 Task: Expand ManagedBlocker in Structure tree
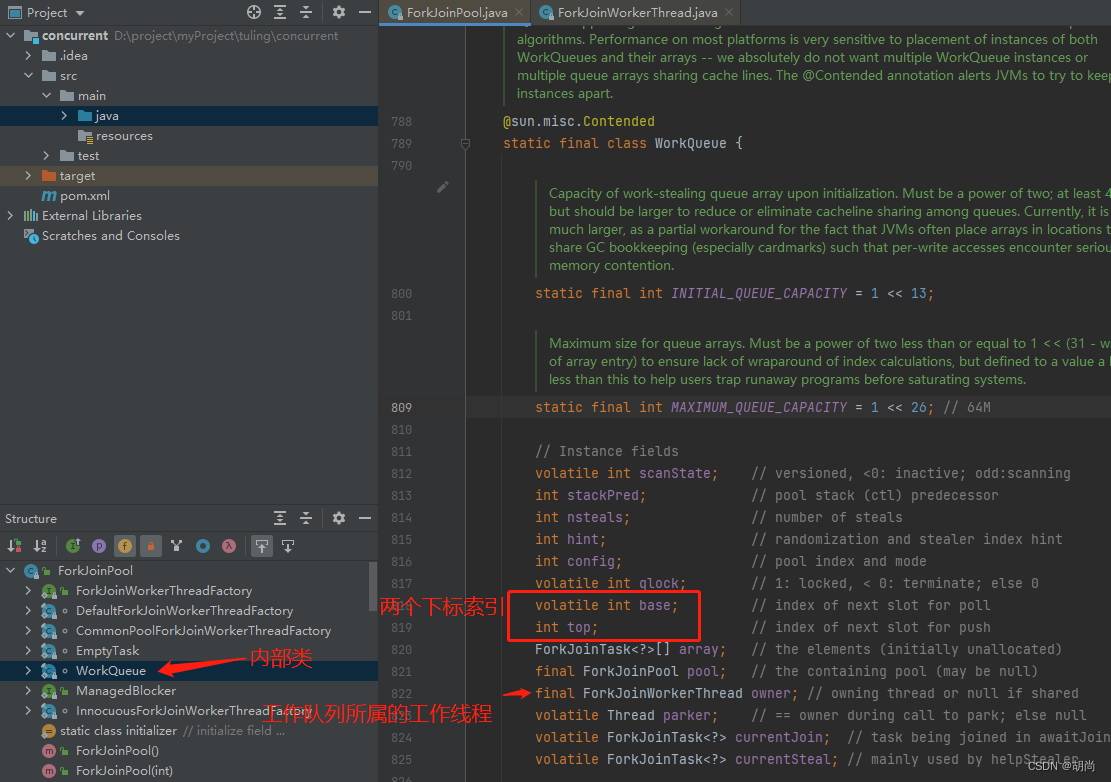pyautogui.click(x=28, y=690)
